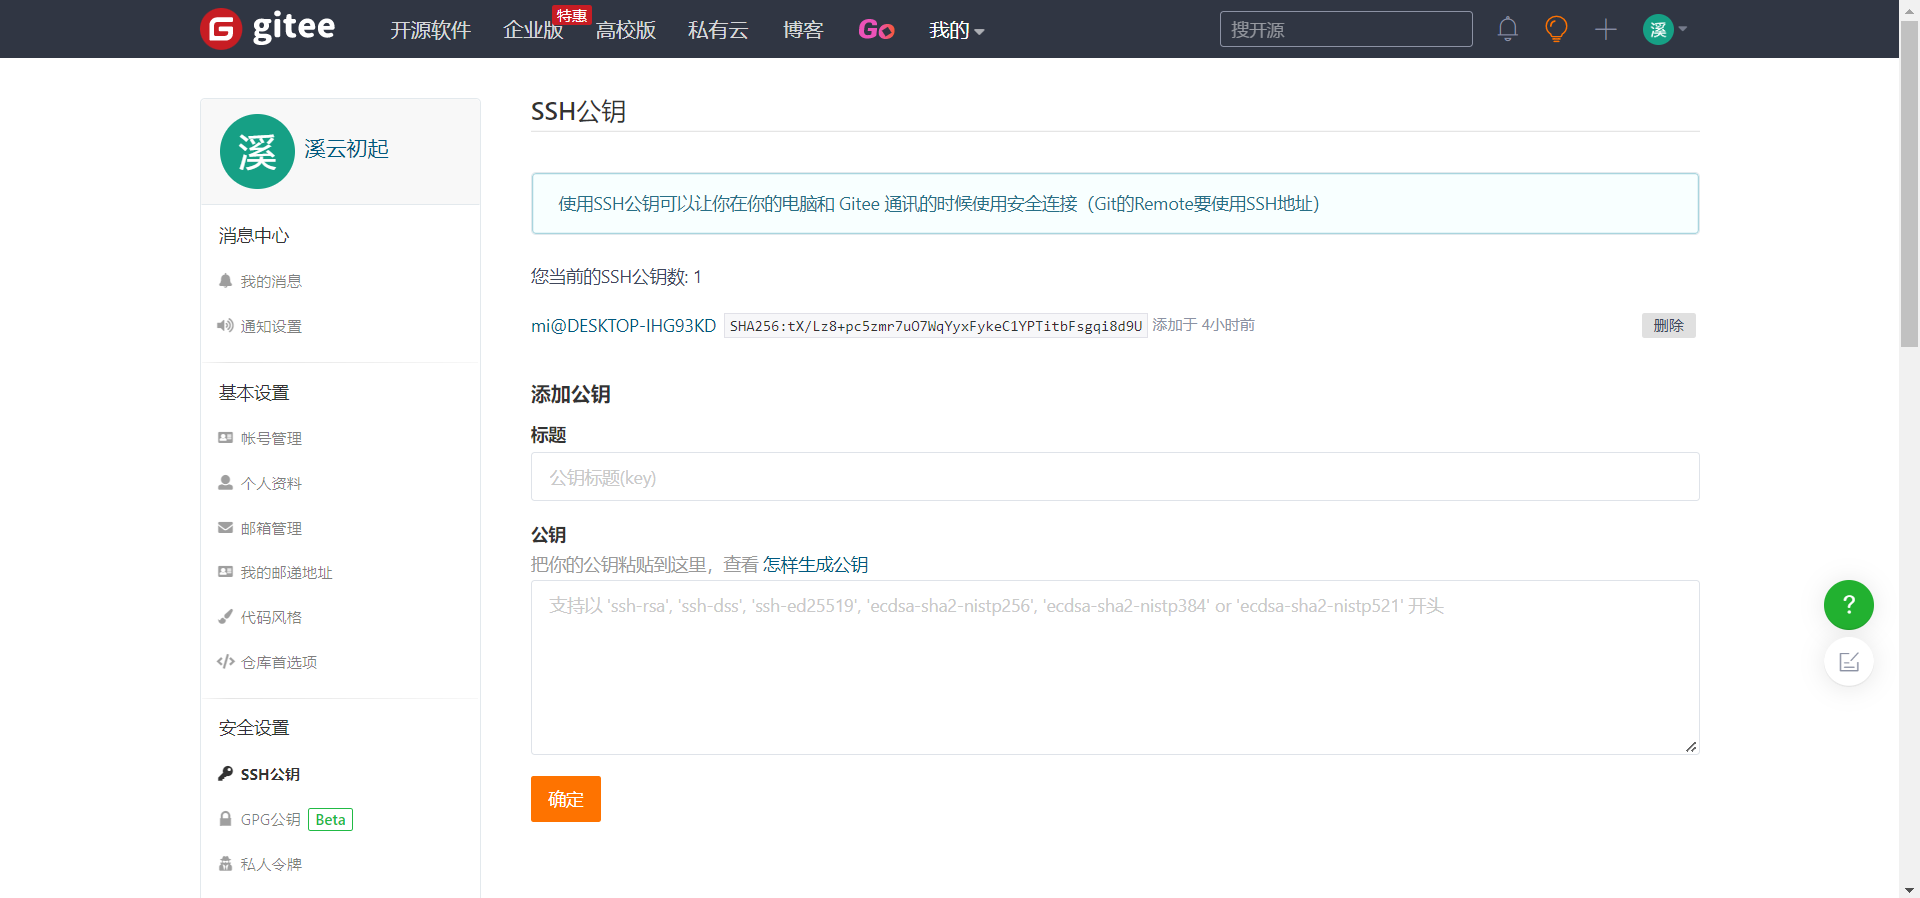Delete the mi@DESKTOP-IHG93KD key via 删除
The width and height of the screenshot is (1920, 898).
[1668, 326]
